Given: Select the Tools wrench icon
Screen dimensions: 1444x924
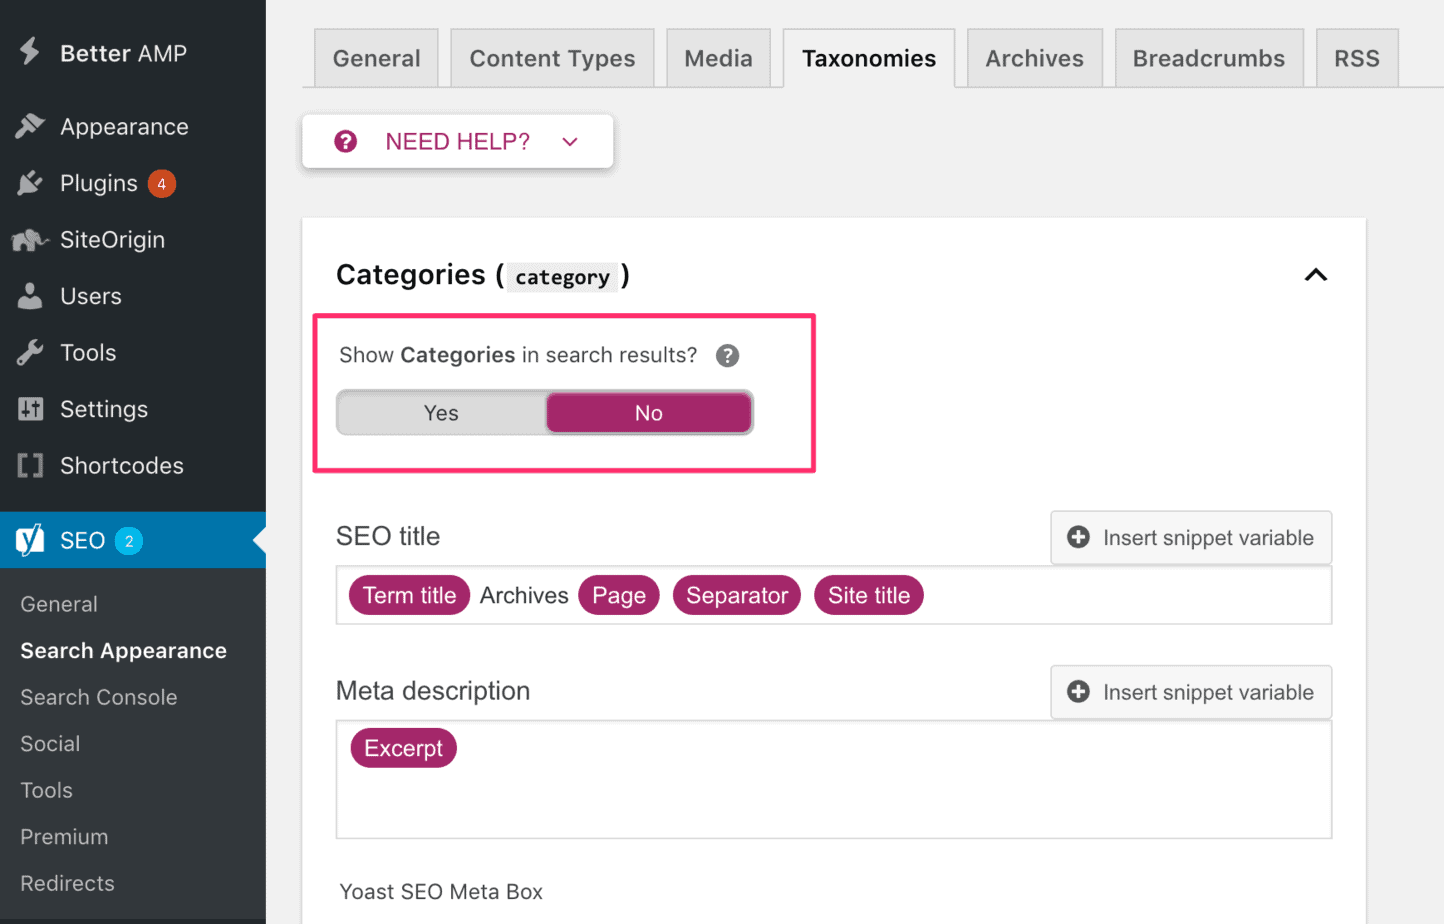Looking at the screenshot, I should 30,352.
